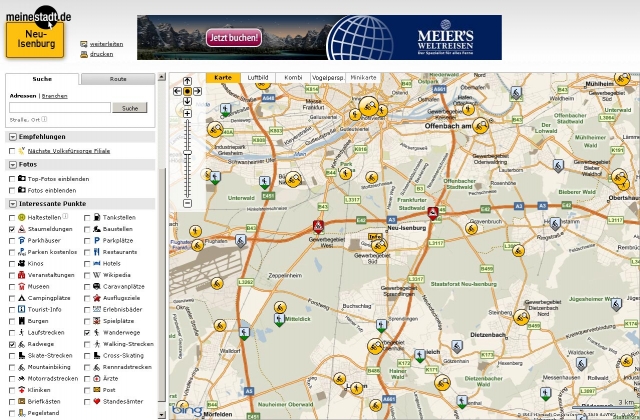640x420 pixels.
Task: Open the weiterleiten link
Action: point(106,44)
